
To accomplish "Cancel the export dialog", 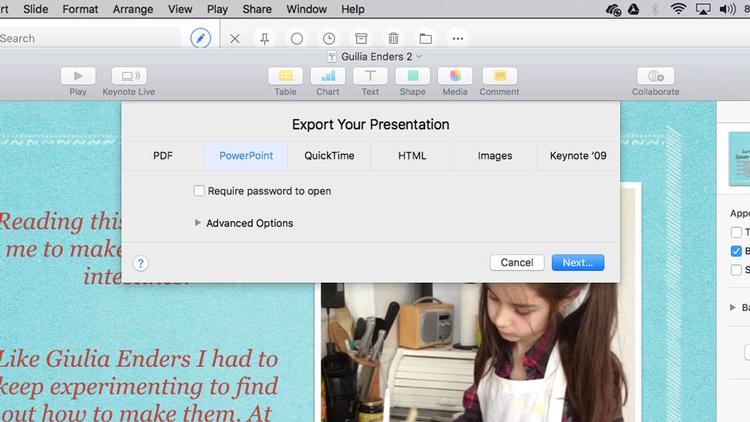I will (x=516, y=263).
